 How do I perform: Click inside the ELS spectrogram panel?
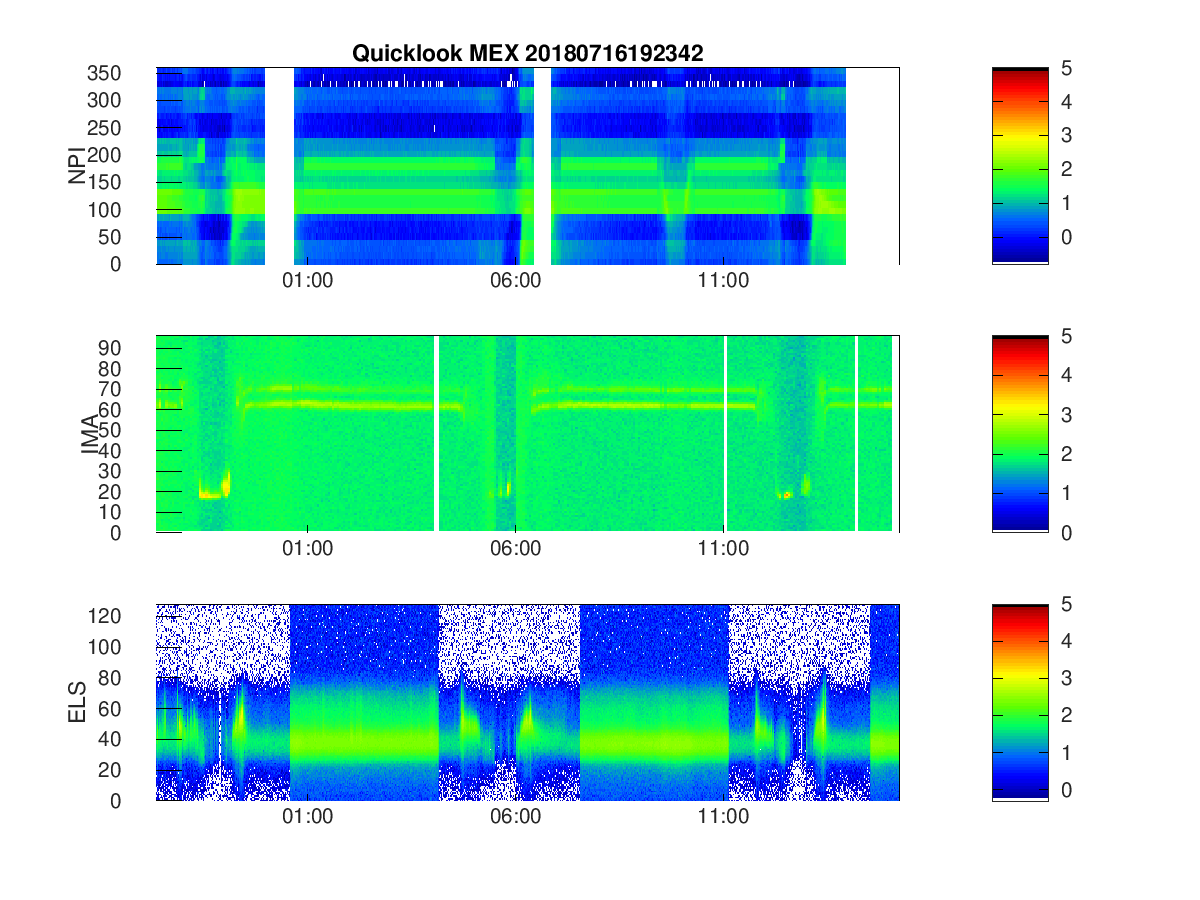click(x=527, y=702)
